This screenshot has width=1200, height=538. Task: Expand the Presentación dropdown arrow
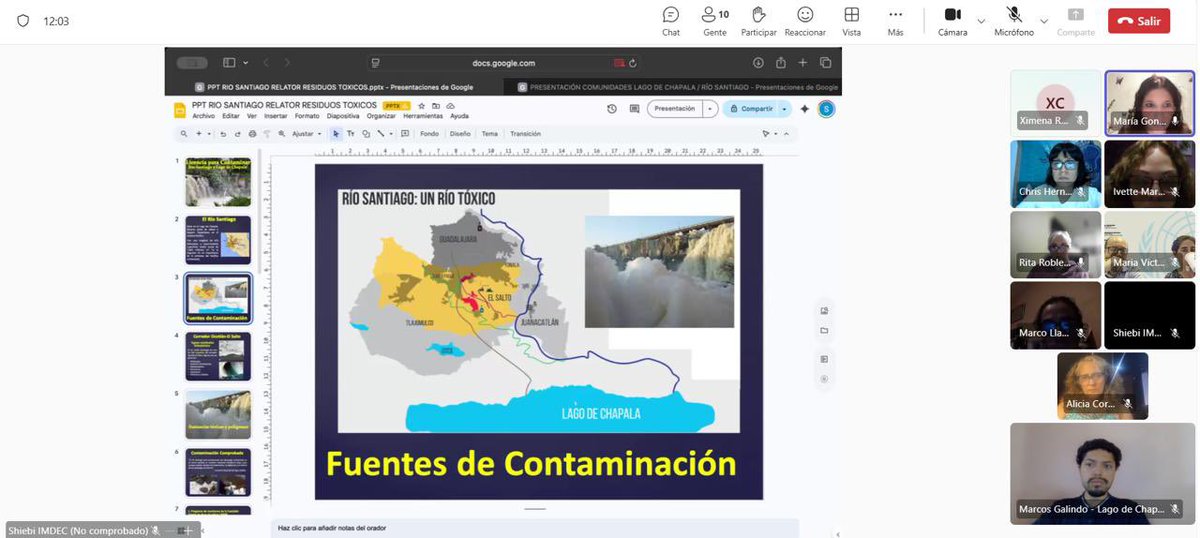pos(710,109)
